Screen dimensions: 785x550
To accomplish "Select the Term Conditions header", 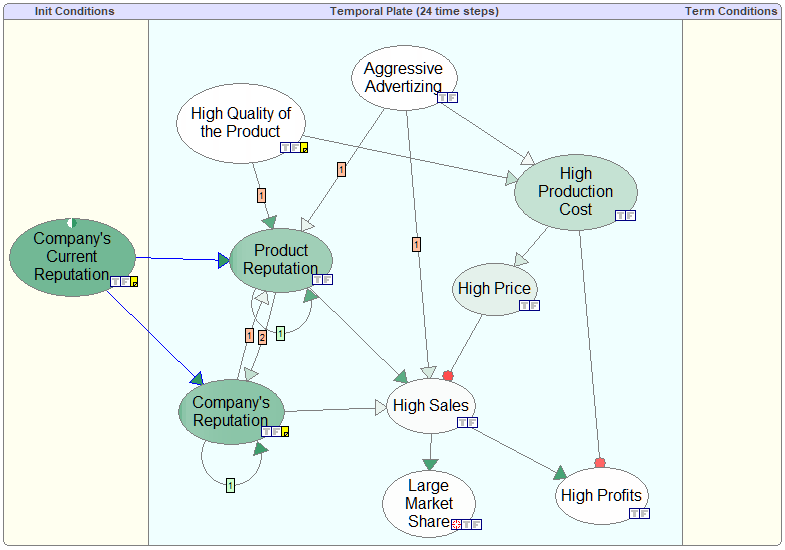I will 730,11.
